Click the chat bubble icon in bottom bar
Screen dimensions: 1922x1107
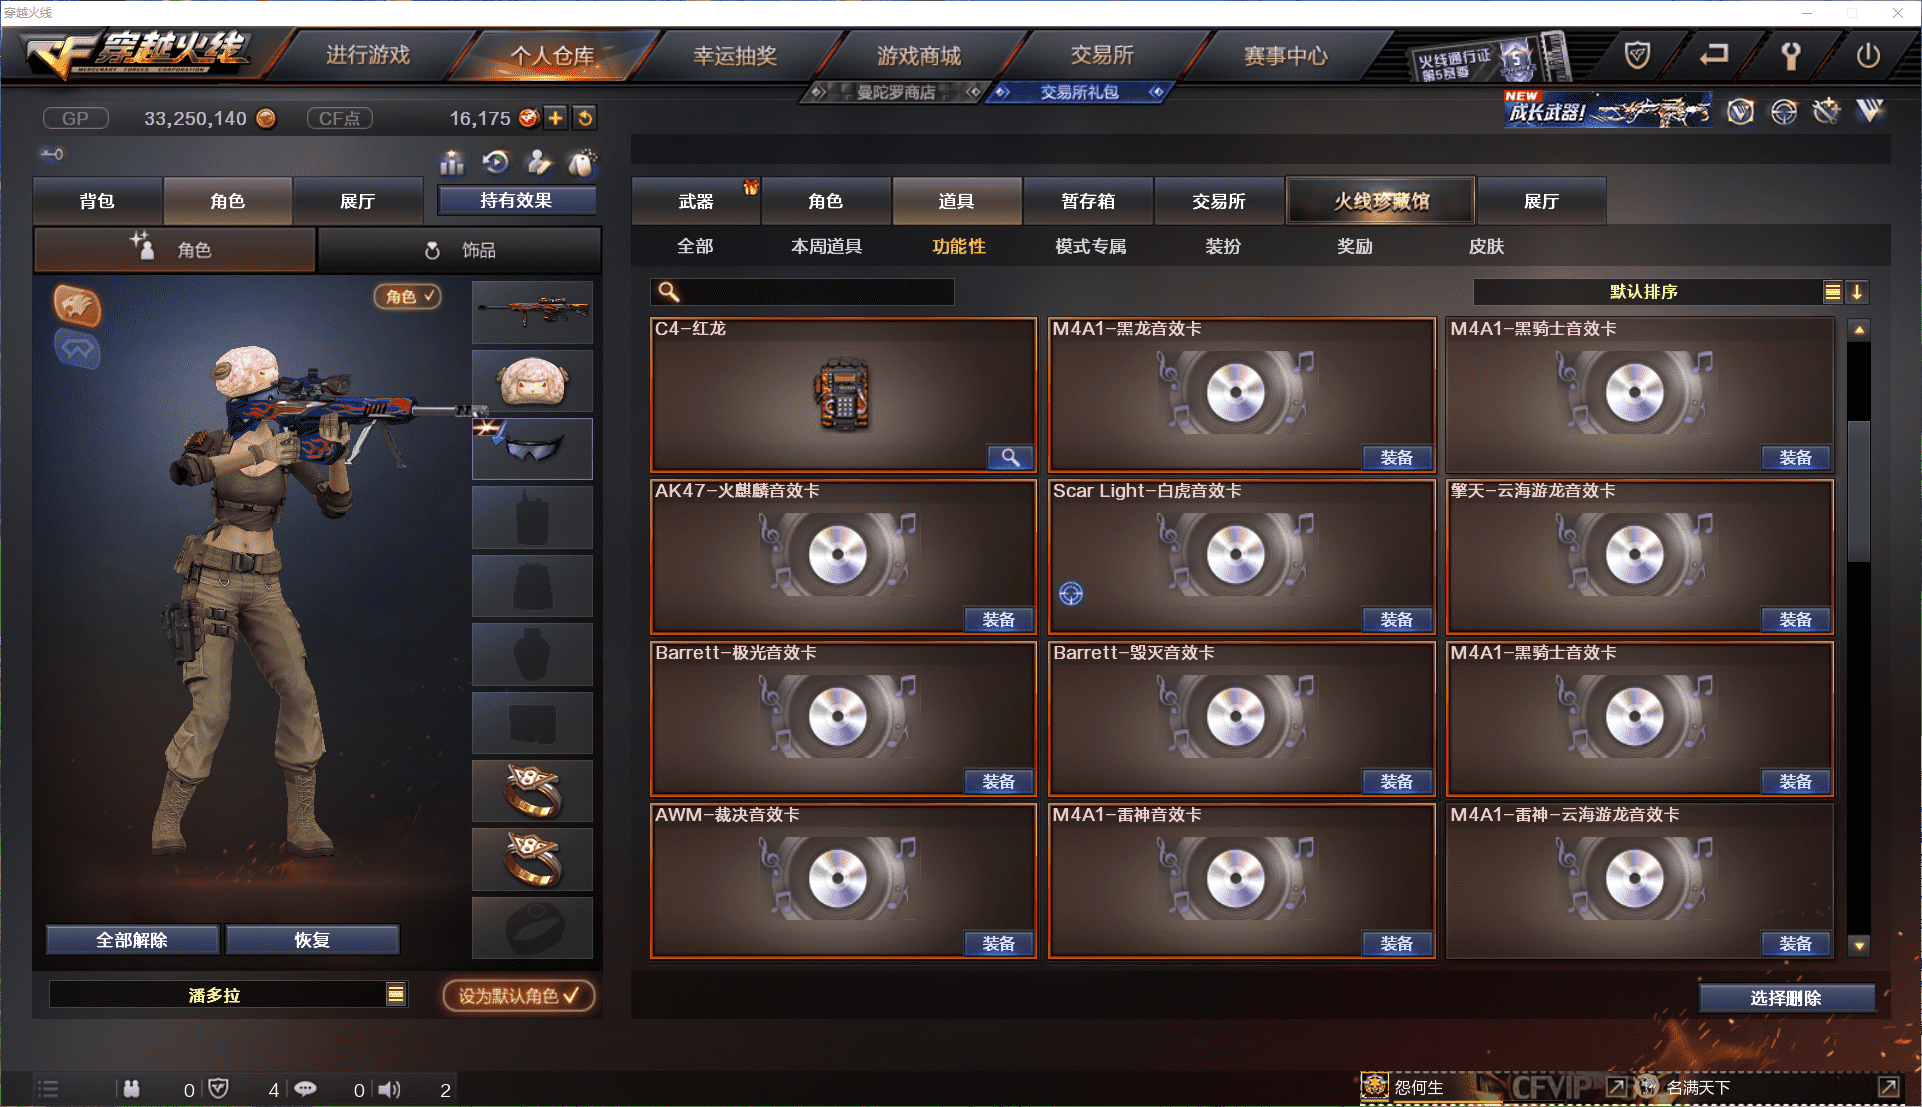pyautogui.click(x=306, y=1089)
